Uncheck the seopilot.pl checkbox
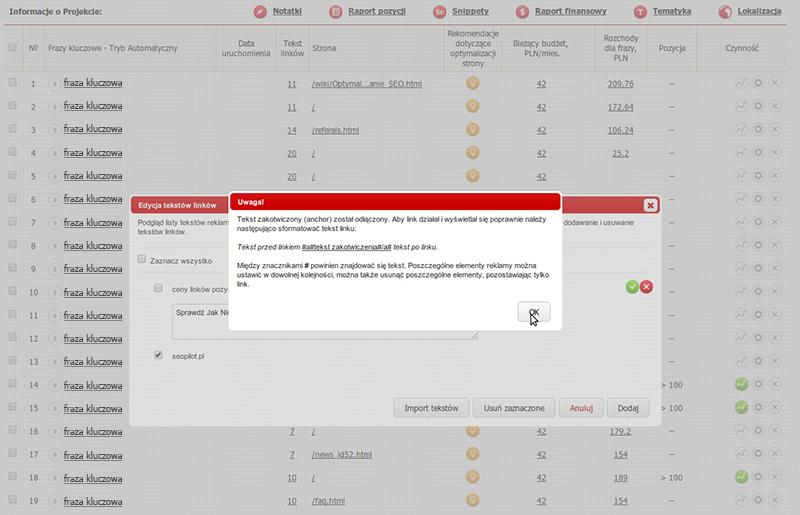The width and height of the screenshot is (800, 515). 159,355
